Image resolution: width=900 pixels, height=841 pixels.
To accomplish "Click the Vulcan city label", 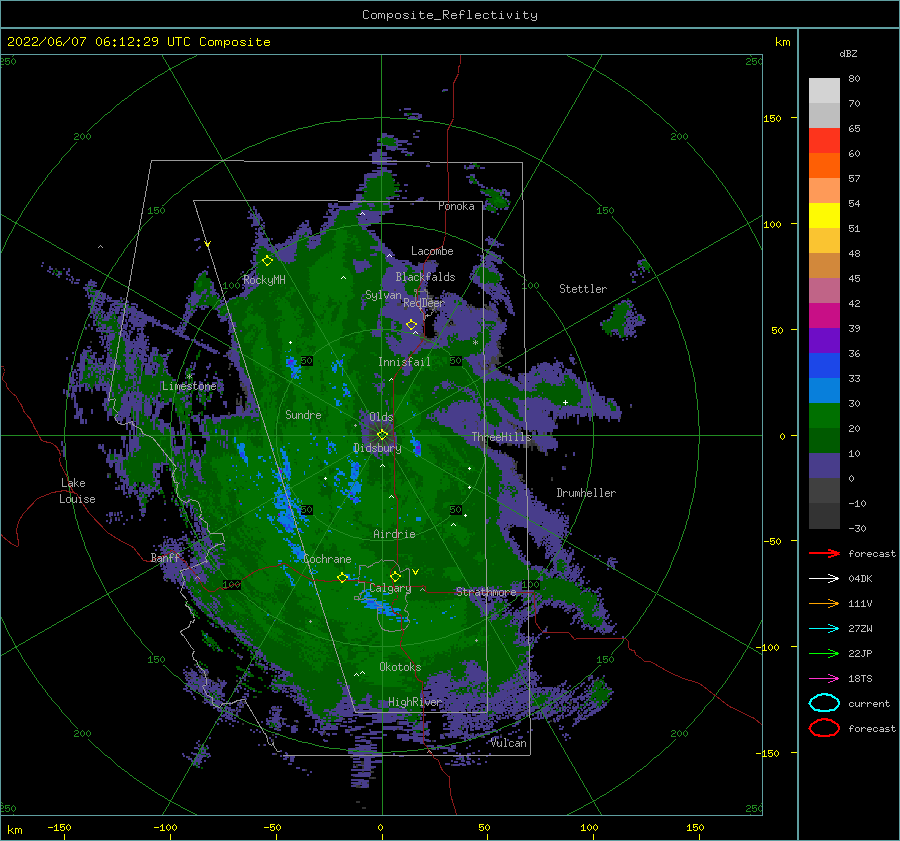I will point(508,743).
